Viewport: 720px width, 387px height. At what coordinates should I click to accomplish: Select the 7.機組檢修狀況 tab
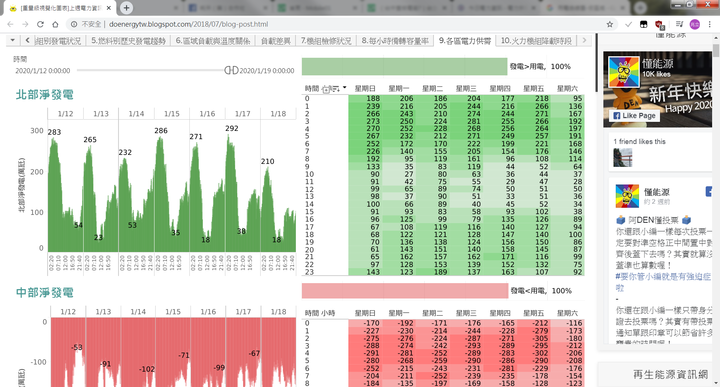coord(326,41)
